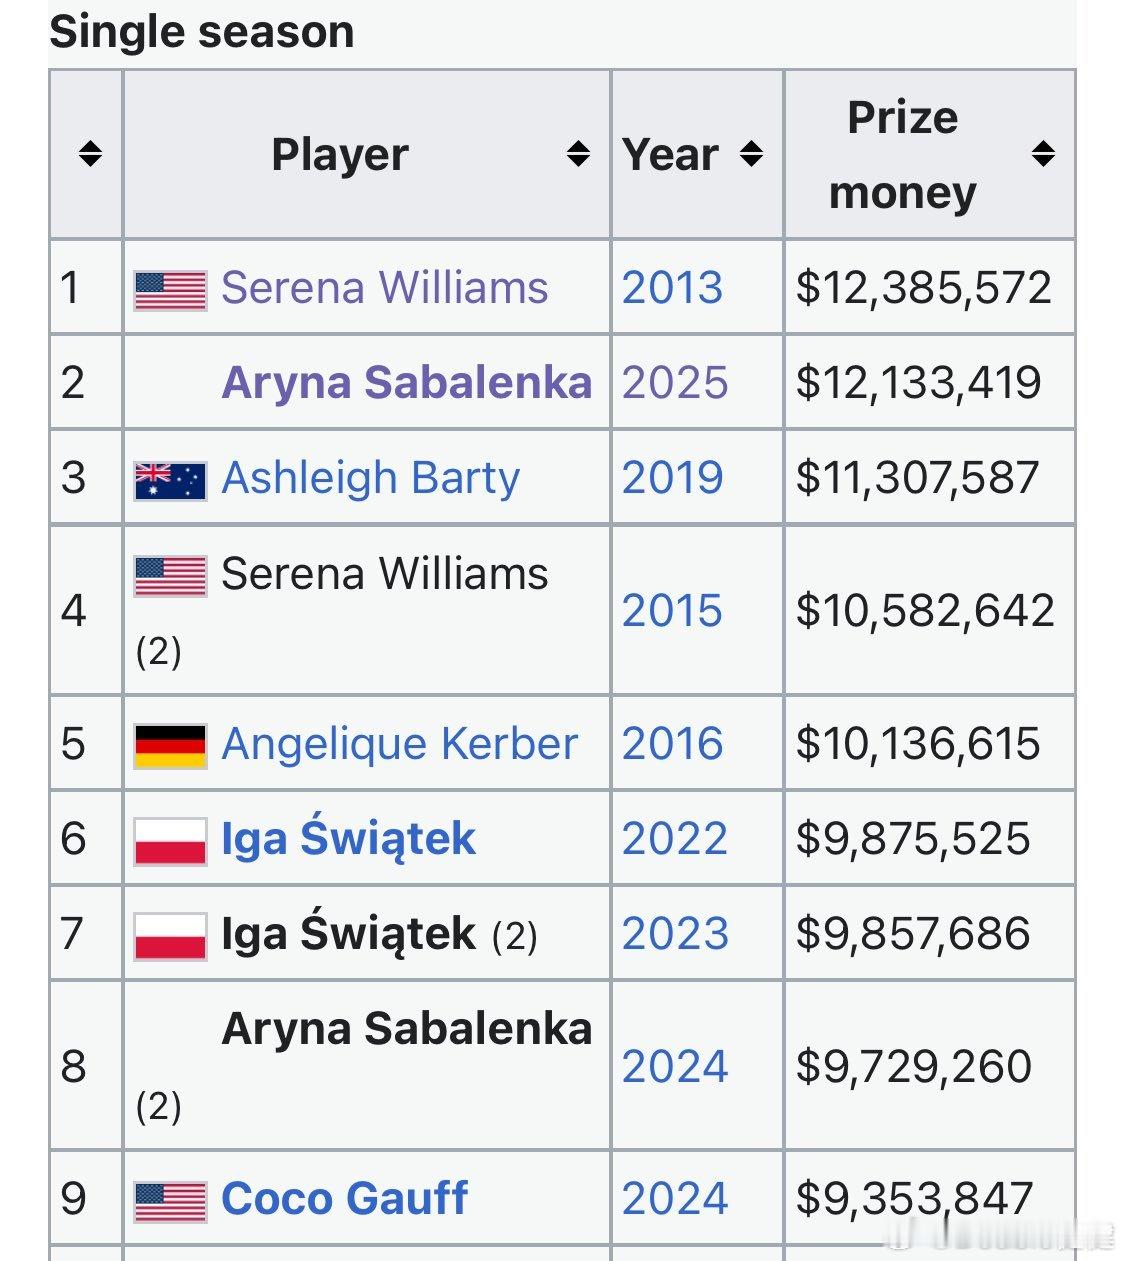The height and width of the screenshot is (1261, 1125).
Task: Click Australian flag beside Ashleigh Barty
Action: point(171,481)
